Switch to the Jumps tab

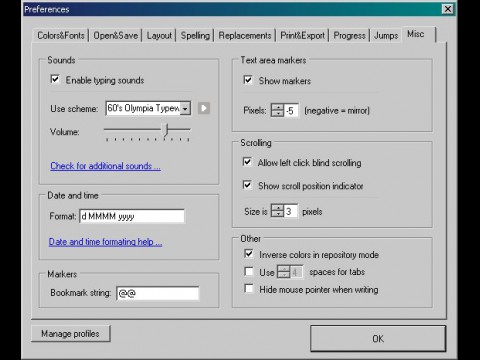coord(386,35)
